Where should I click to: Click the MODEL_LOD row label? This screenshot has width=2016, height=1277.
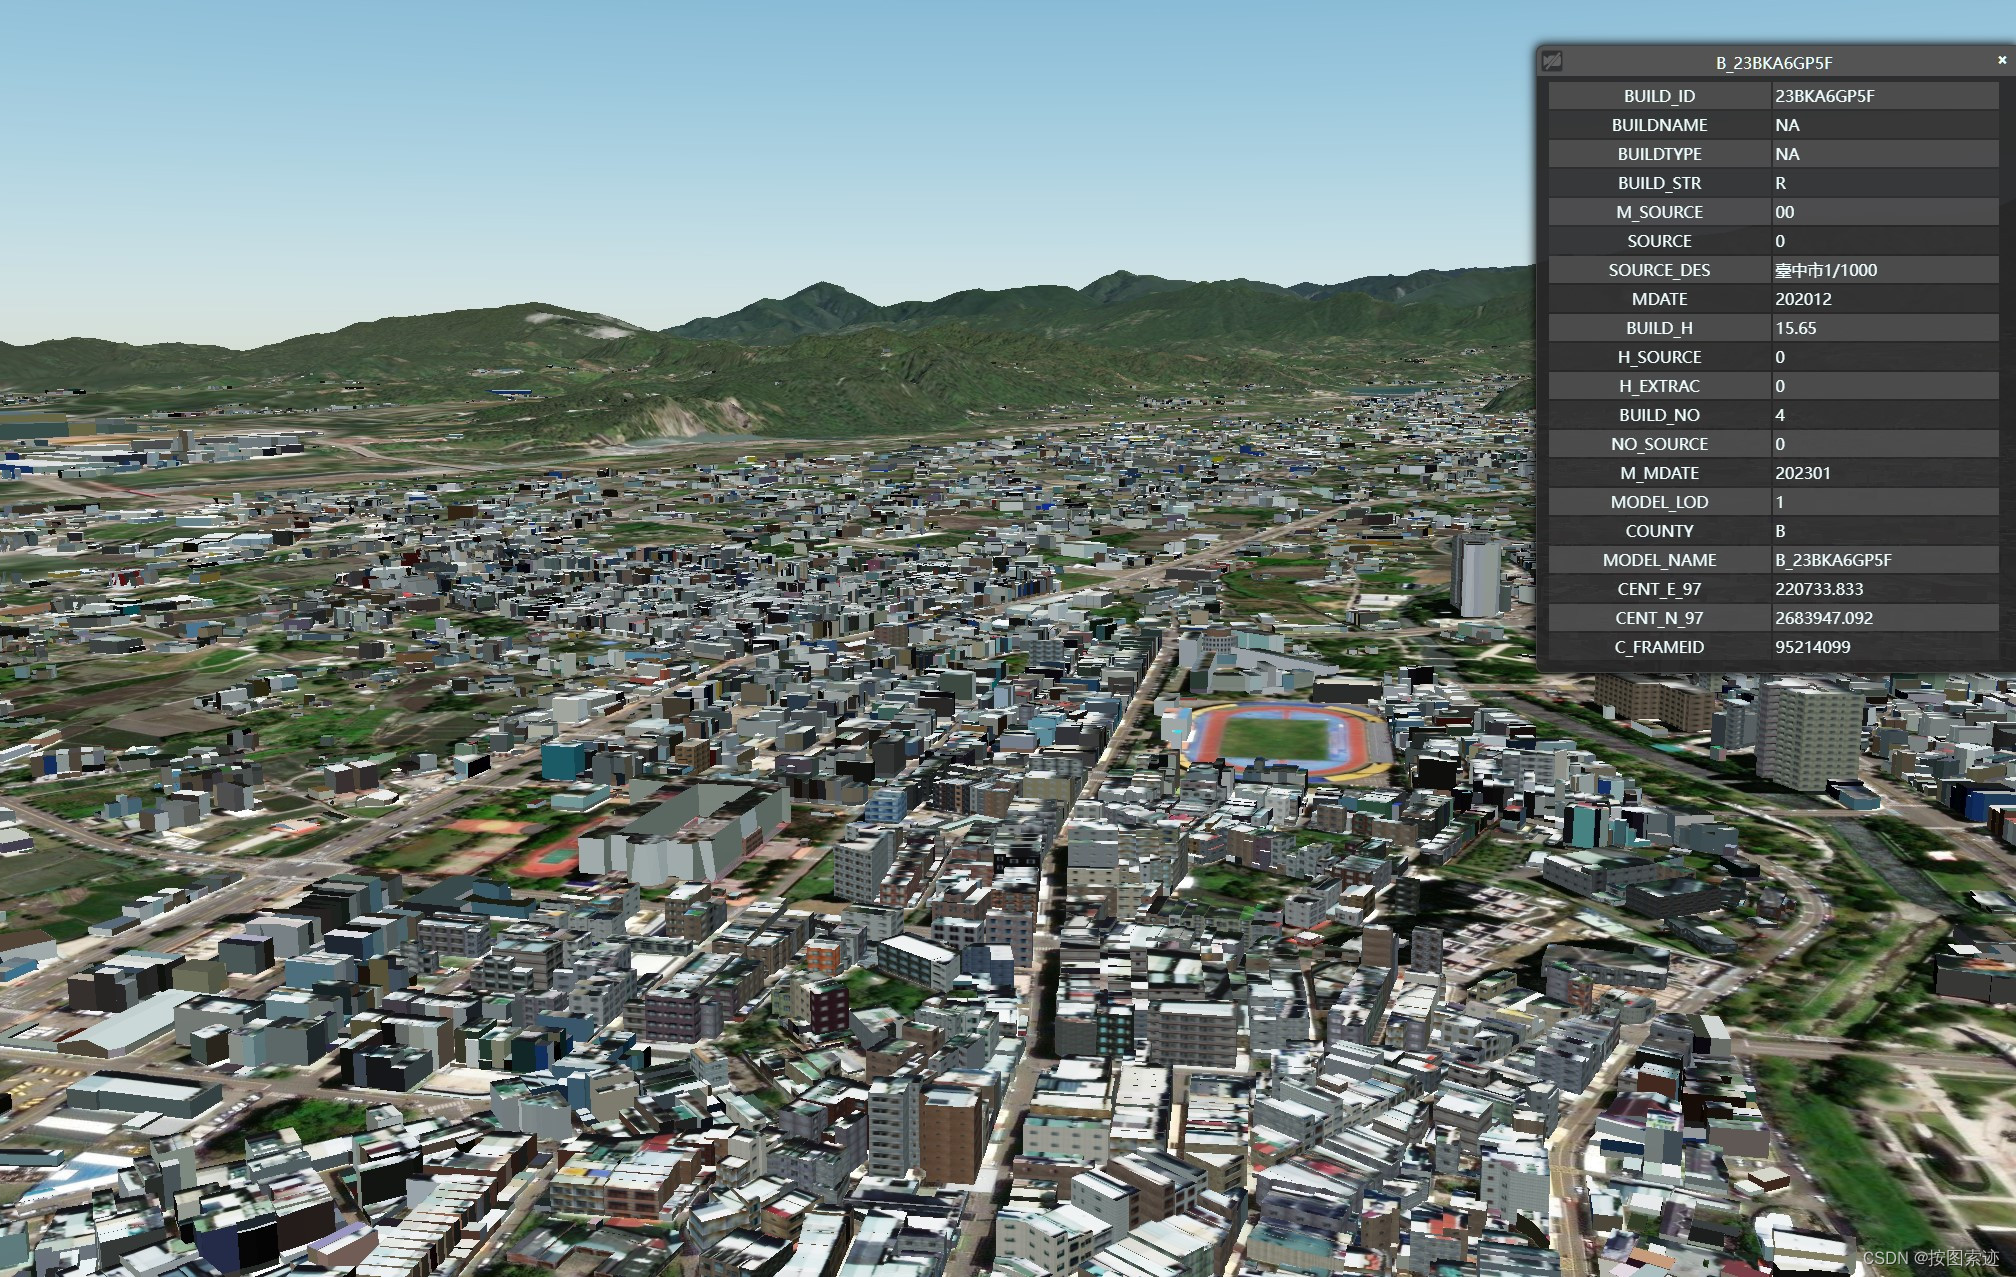tap(1659, 502)
